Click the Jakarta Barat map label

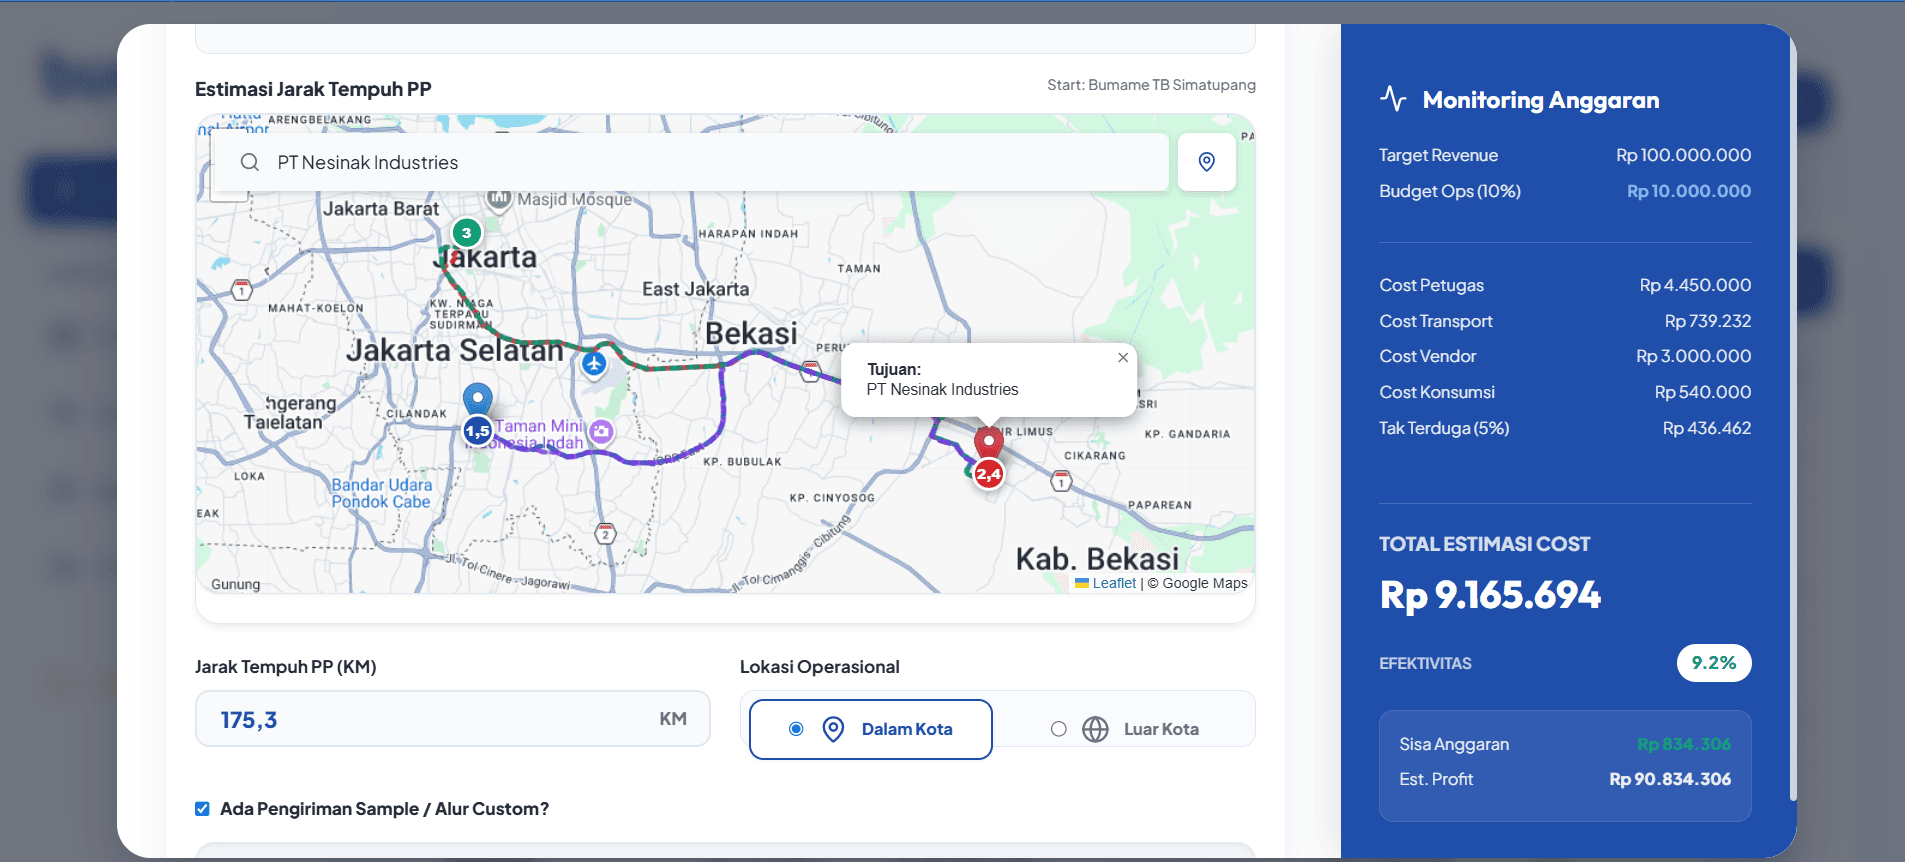point(381,209)
